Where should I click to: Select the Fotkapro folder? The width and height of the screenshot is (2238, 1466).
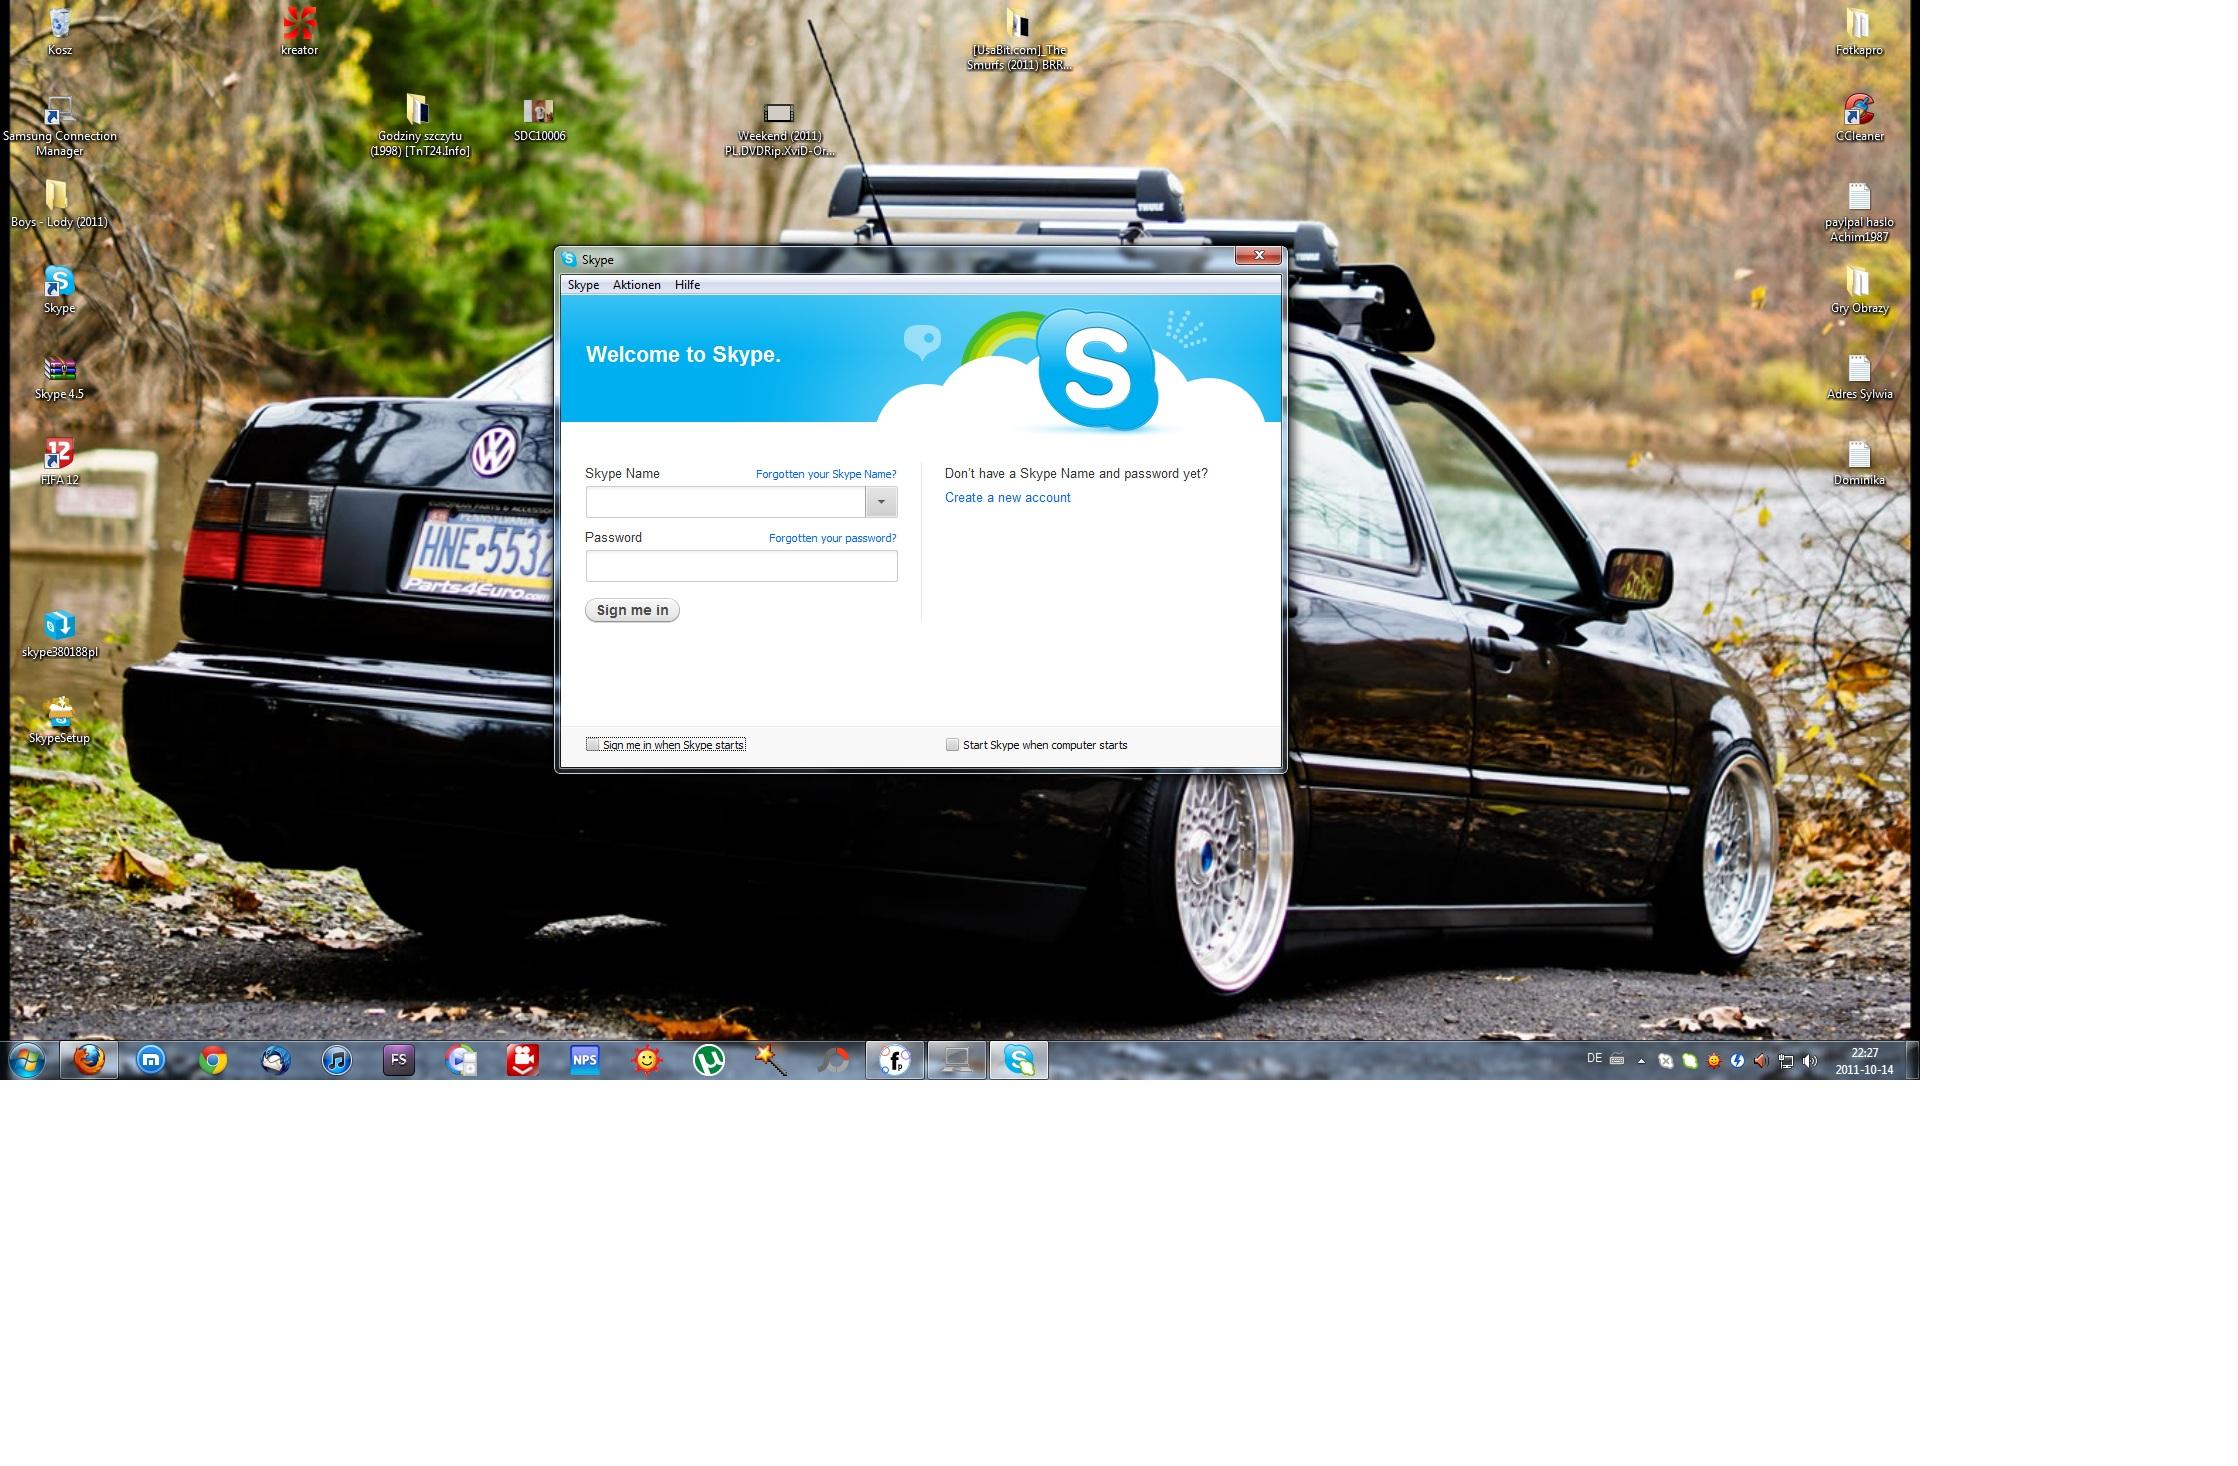[1859, 31]
